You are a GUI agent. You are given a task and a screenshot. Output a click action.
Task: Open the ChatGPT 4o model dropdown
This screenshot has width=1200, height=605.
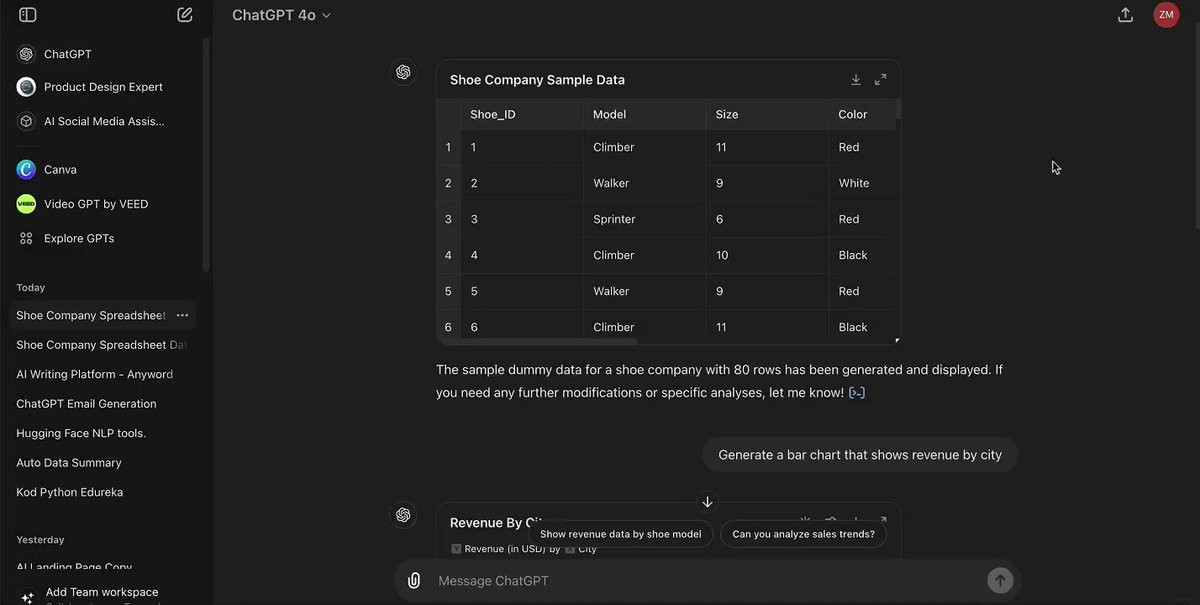click(281, 15)
